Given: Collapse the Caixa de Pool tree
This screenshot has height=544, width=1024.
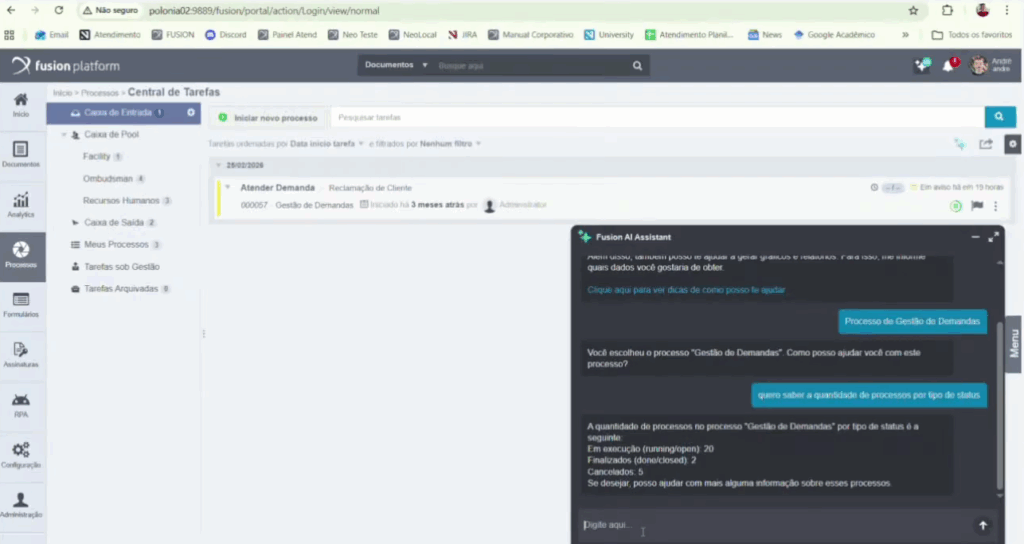Looking at the screenshot, I should point(64,134).
